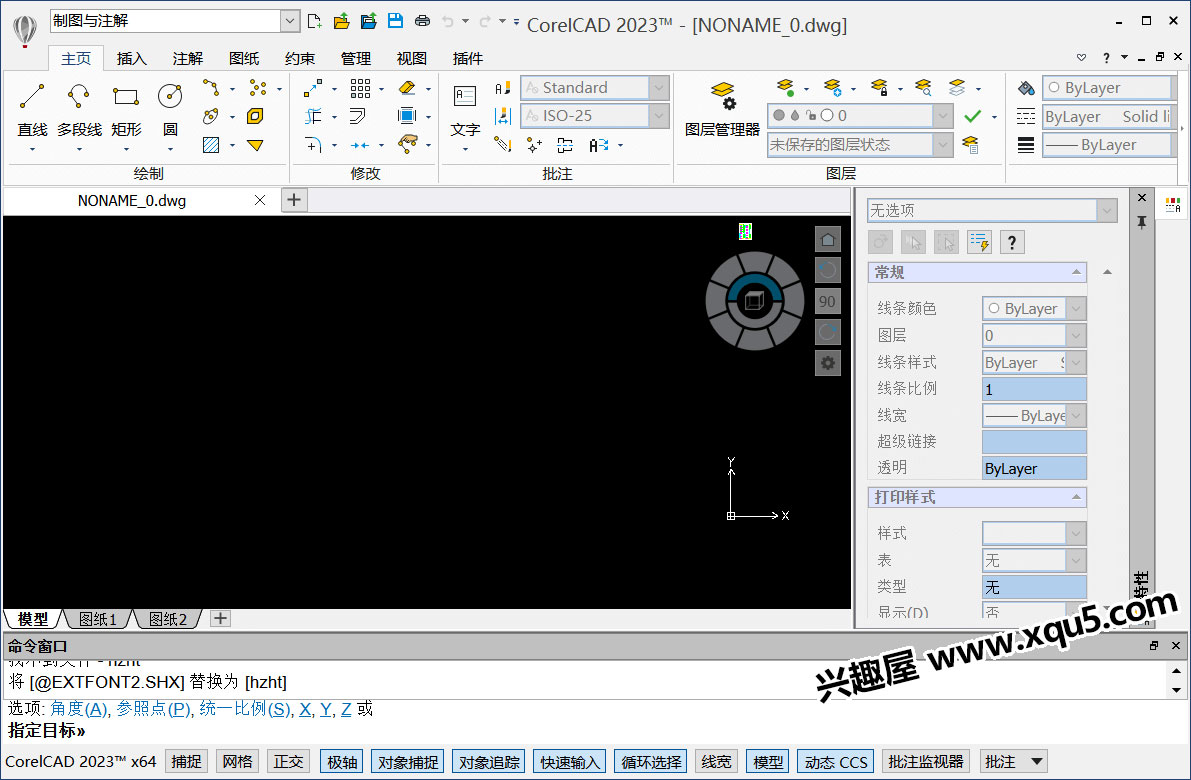Open the current layer 0 dropdown
1191x780 pixels.
pyautogui.click(x=943, y=115)
